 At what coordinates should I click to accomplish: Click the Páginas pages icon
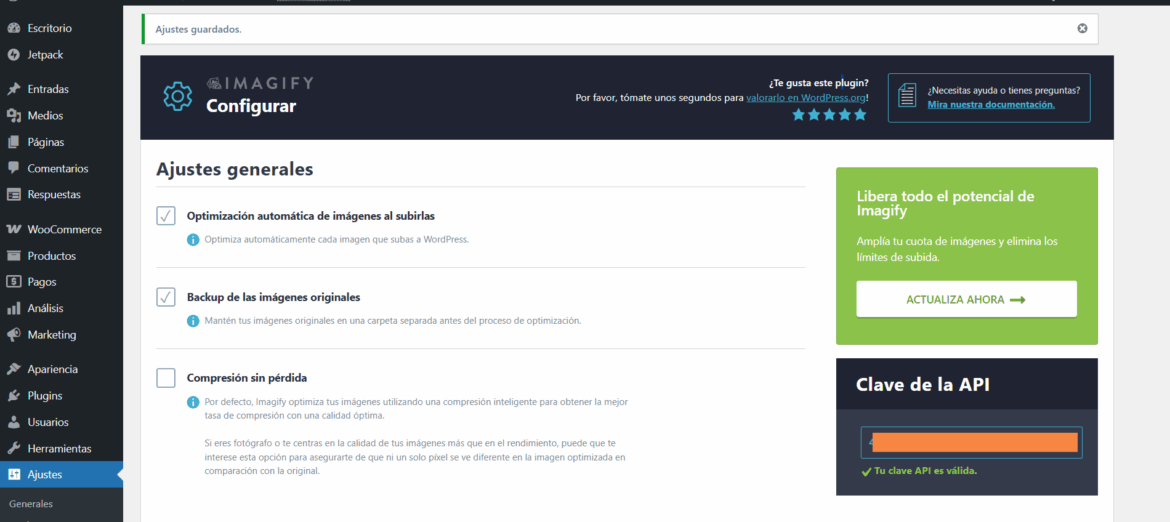click(13, 142)
